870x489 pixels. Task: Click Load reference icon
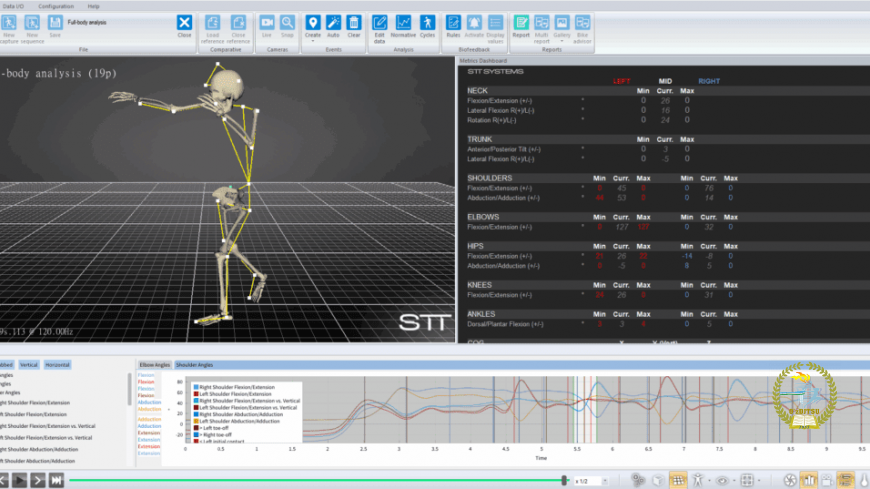click(213, 23)
